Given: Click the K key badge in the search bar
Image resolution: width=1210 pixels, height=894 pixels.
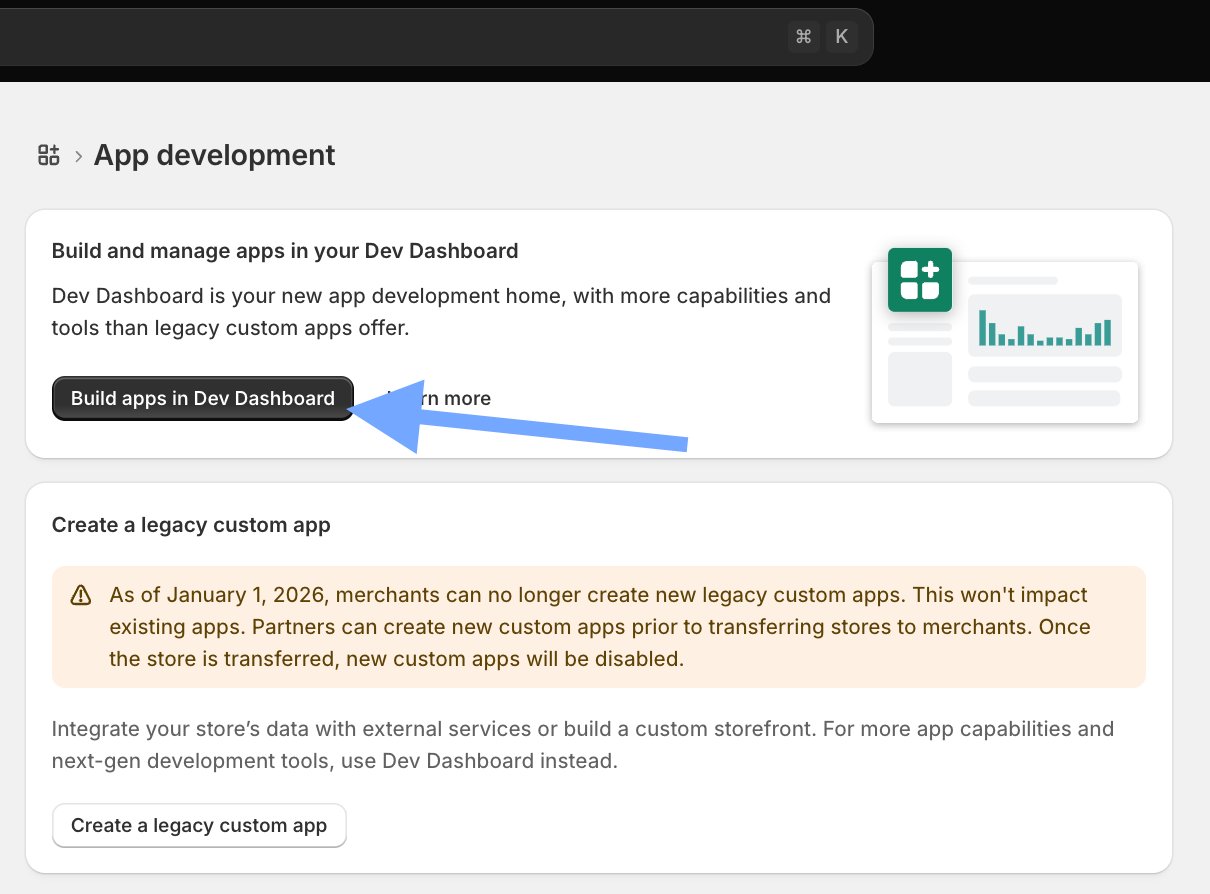Looking at the screenshot, I should (x=841, y=37).
